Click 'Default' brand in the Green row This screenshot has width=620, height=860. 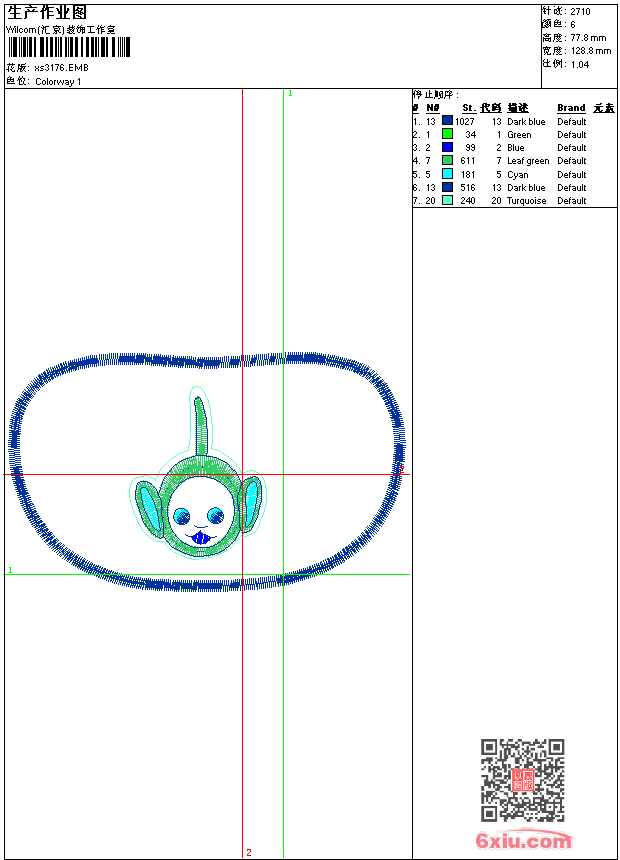(572, 135)
